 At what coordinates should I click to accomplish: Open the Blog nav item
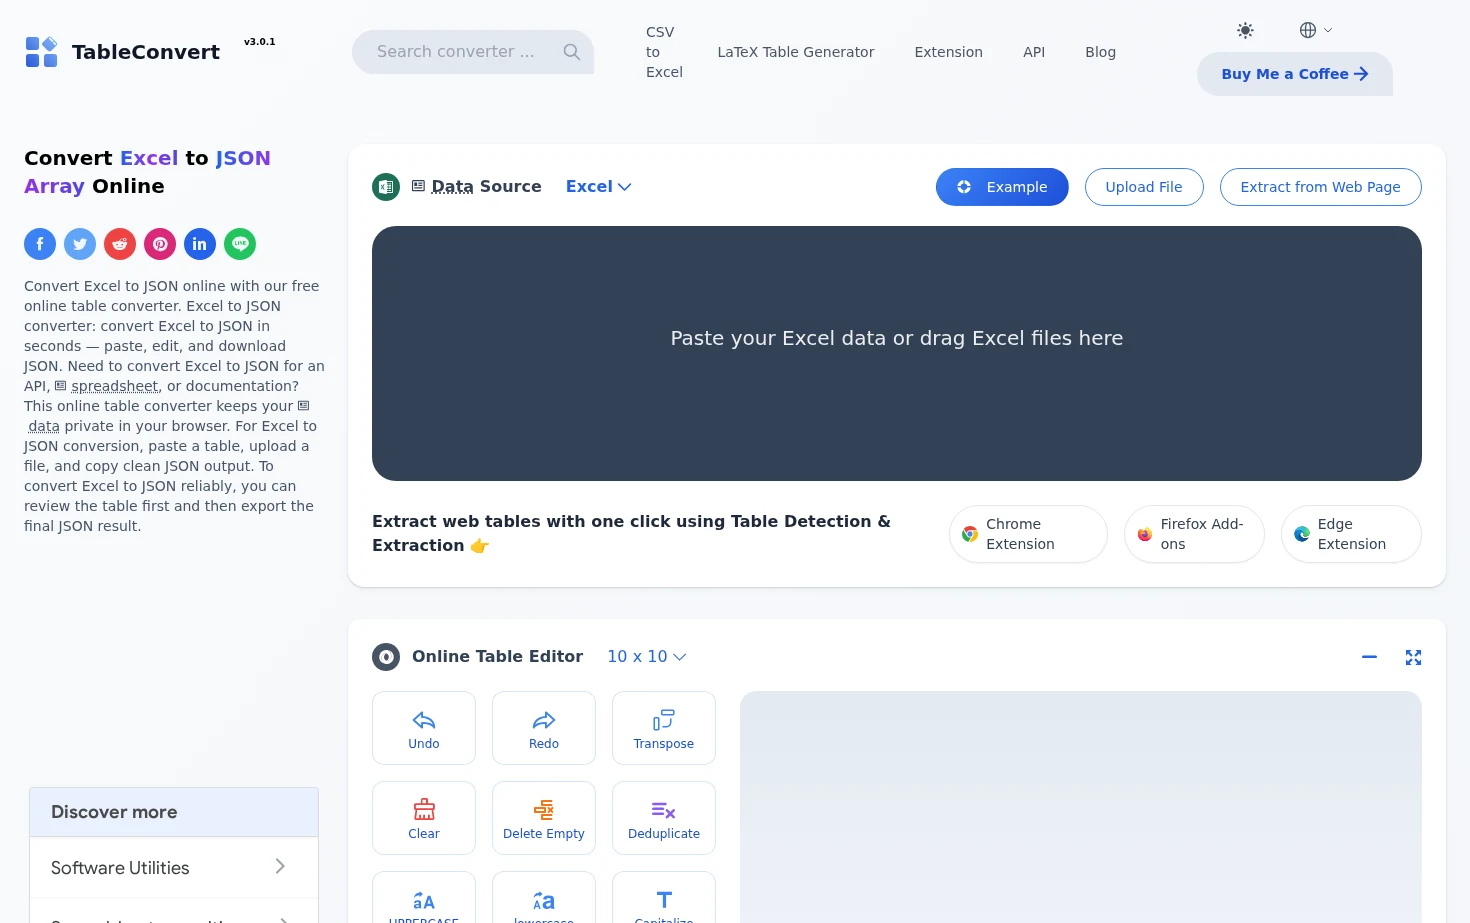1100,52
